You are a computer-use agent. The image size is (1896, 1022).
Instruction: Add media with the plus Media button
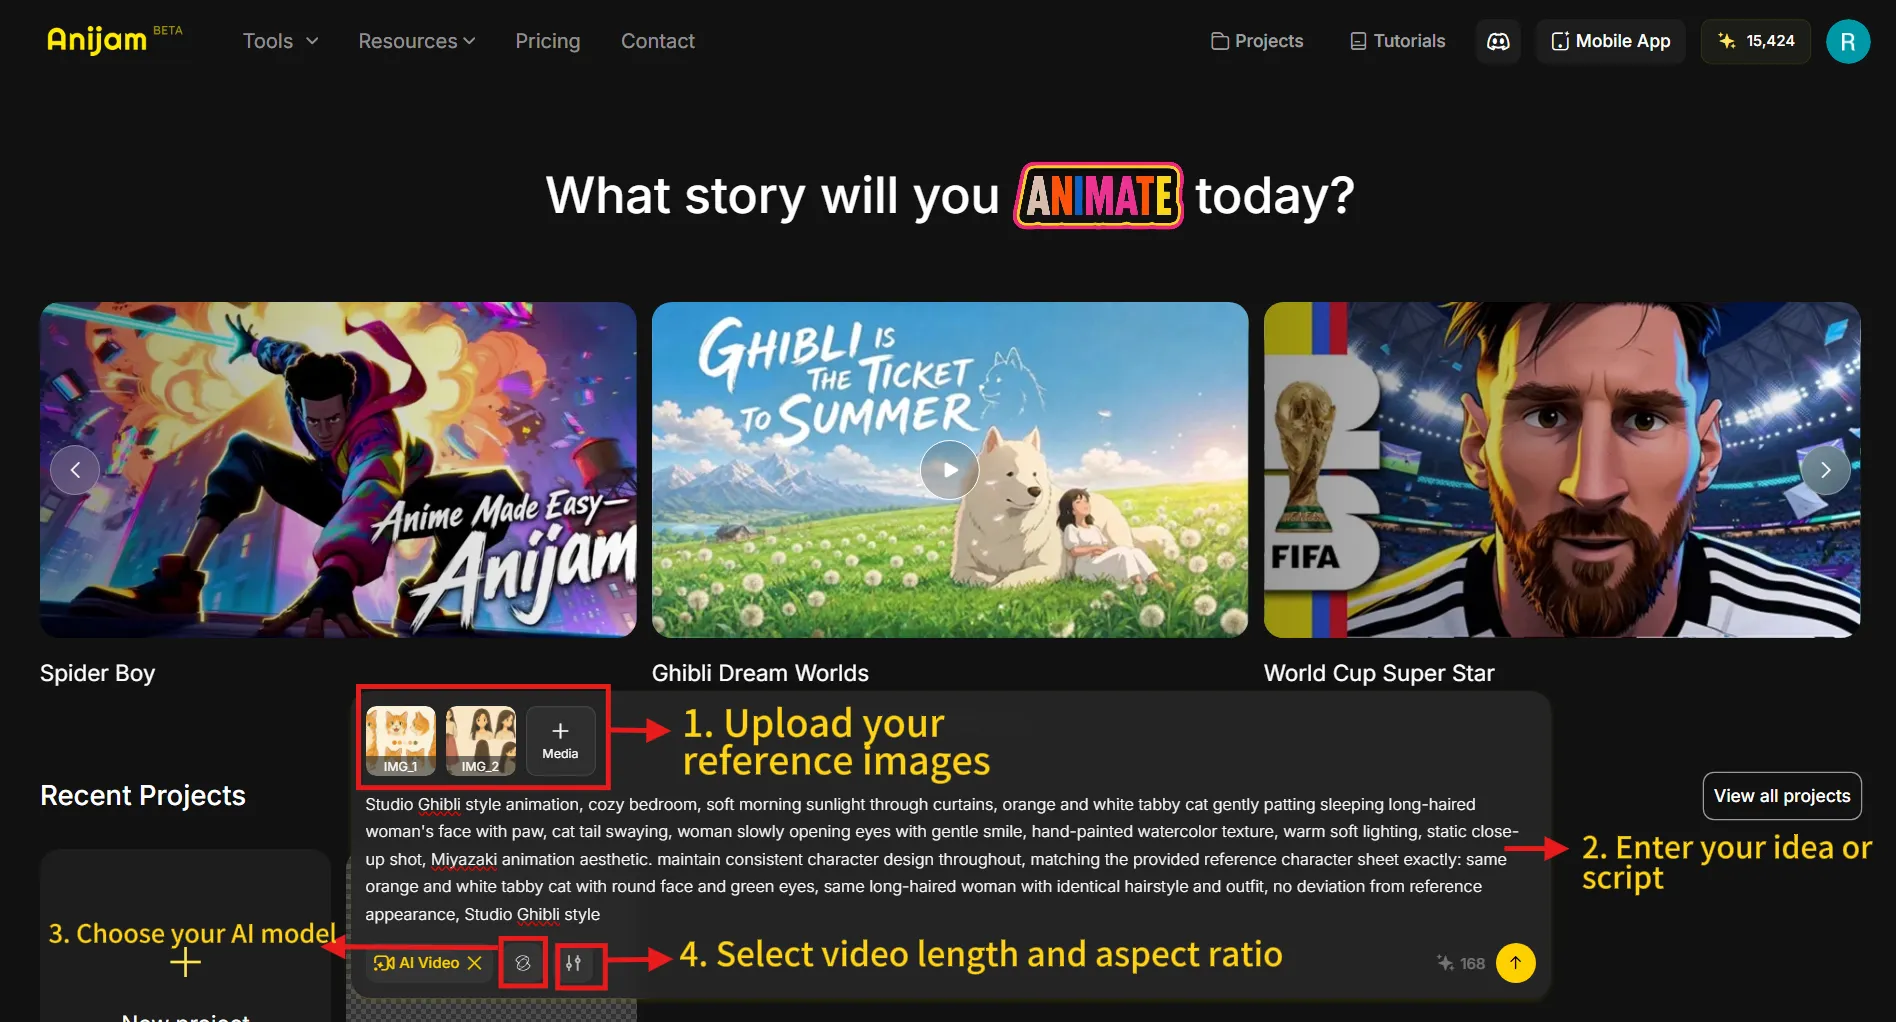pyautogui.click(x=560, y=741)
